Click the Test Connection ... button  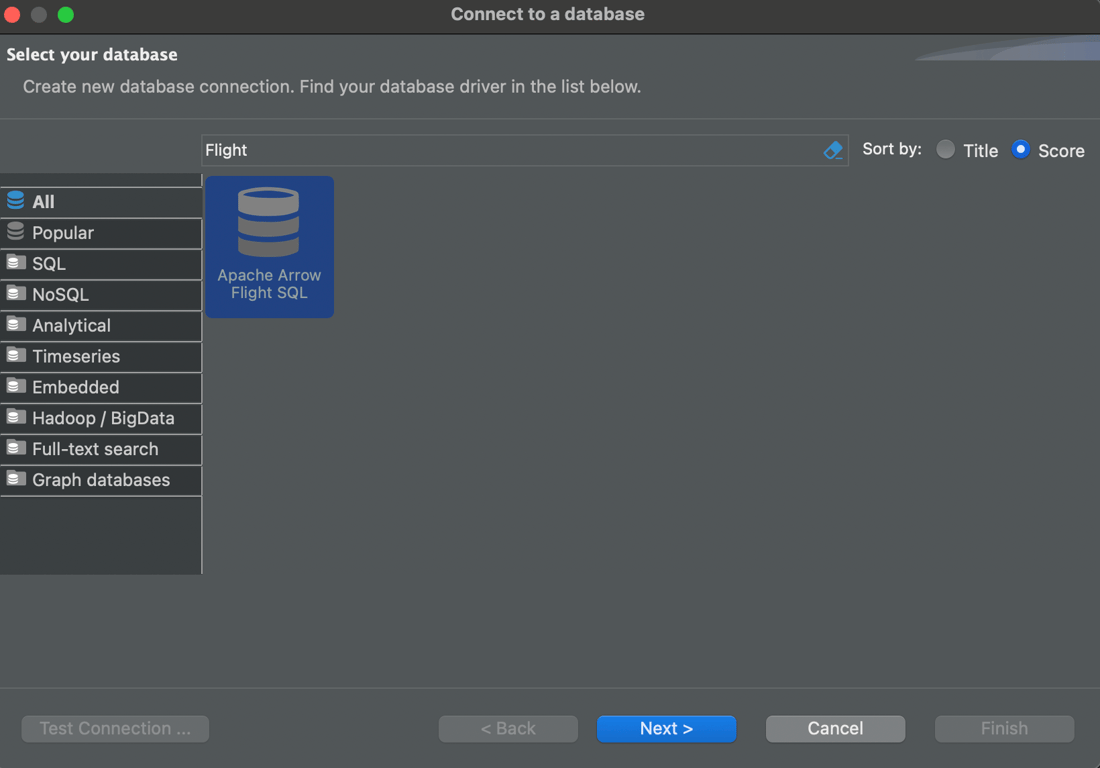click(115, 729)
